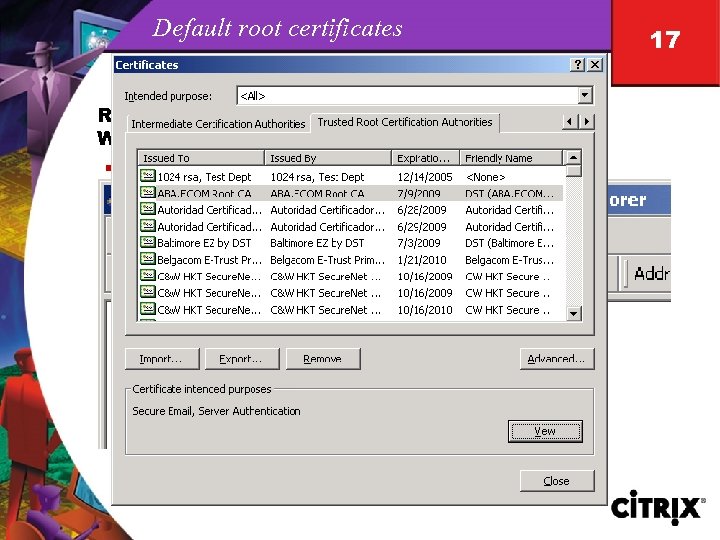
Task: Click the Baltimore EZ by DST certificate icon
Action: click(x=147, y=242)
